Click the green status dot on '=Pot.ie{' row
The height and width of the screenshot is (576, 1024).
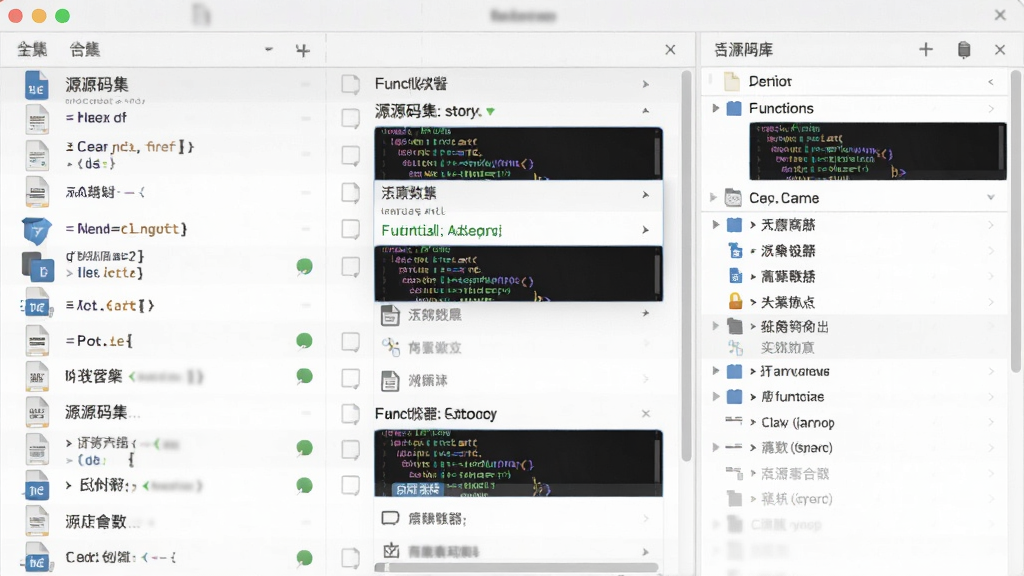(x=304, y=340)
